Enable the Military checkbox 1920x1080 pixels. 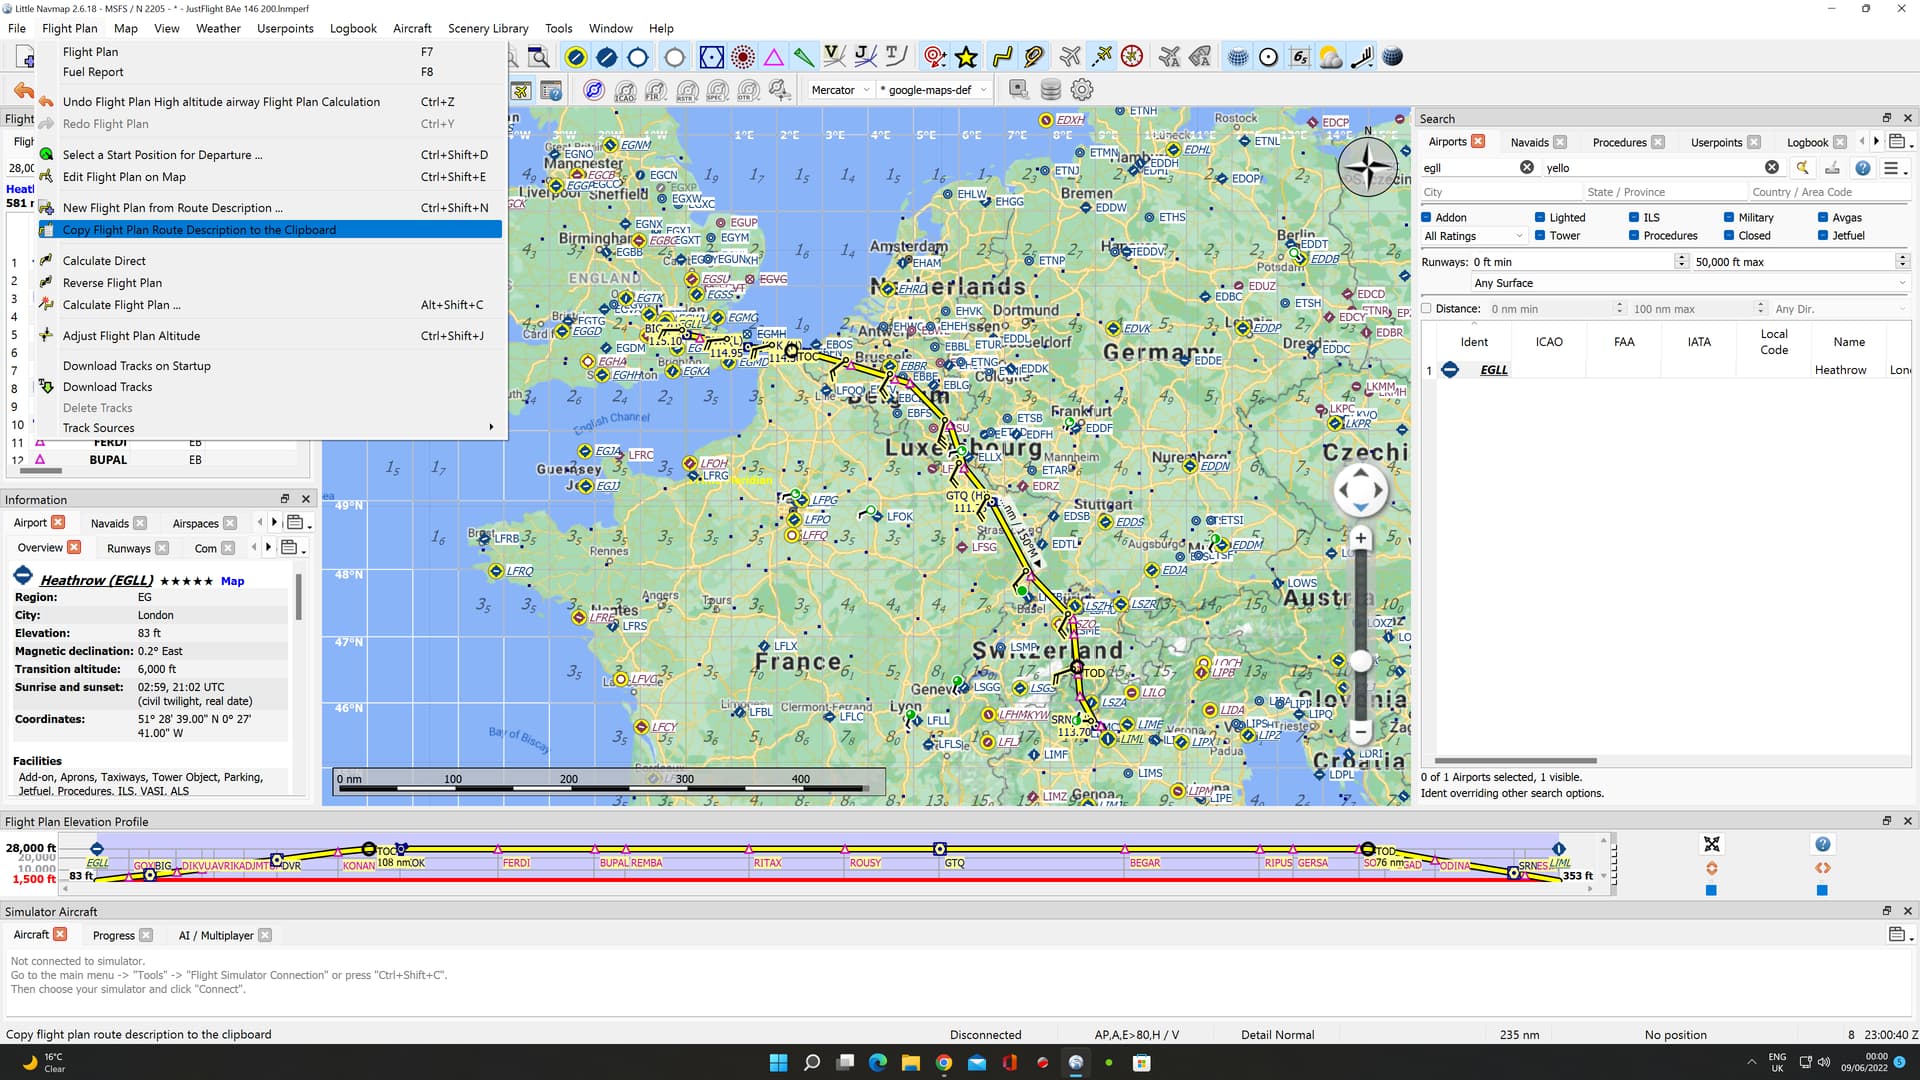(1729, 217)
